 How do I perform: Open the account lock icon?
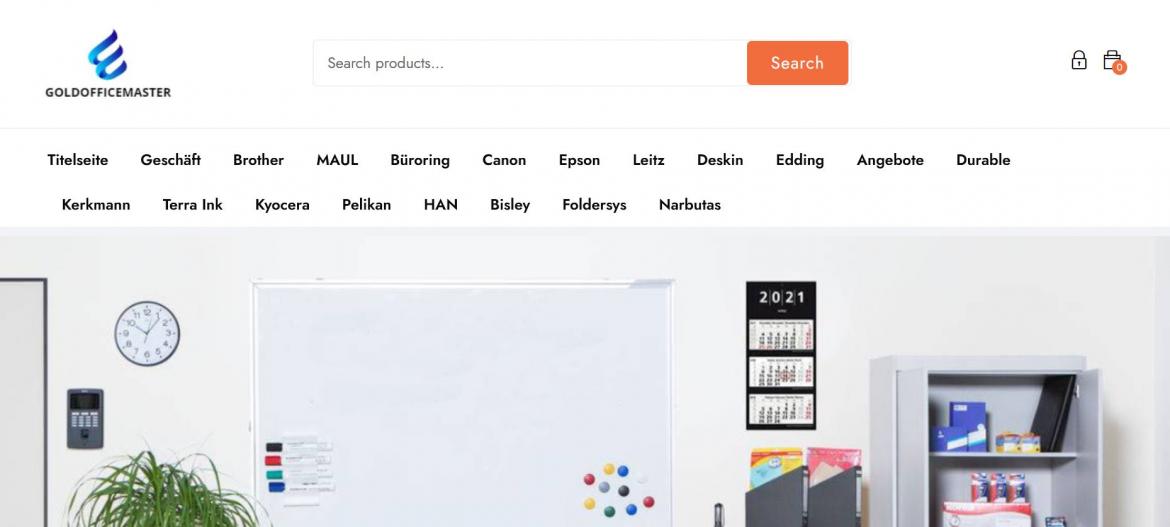pos(1078,60)
